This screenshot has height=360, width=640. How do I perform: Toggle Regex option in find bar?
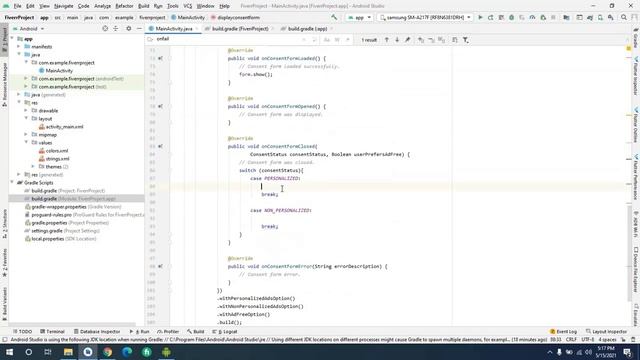point(348,40)
